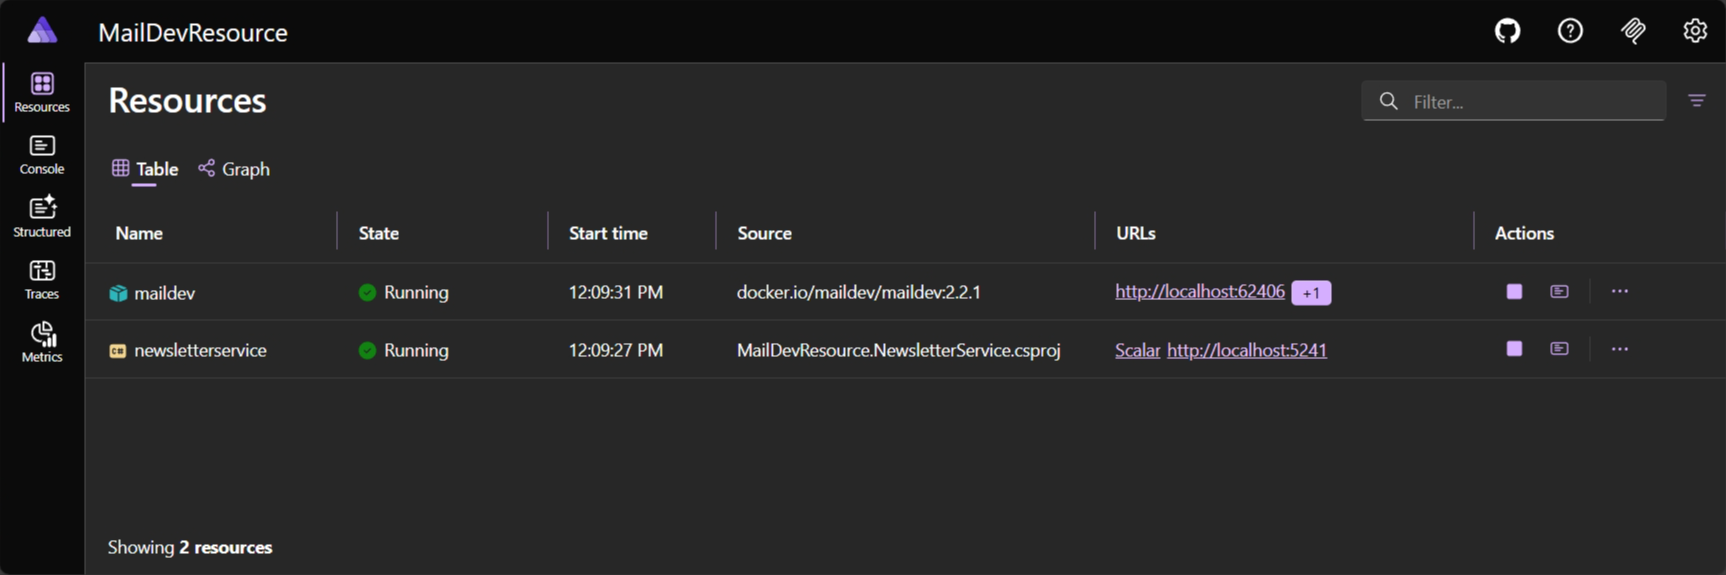Open the resource filter options icon
The width and height of the screenshot is (1726, 575).
1697,101
